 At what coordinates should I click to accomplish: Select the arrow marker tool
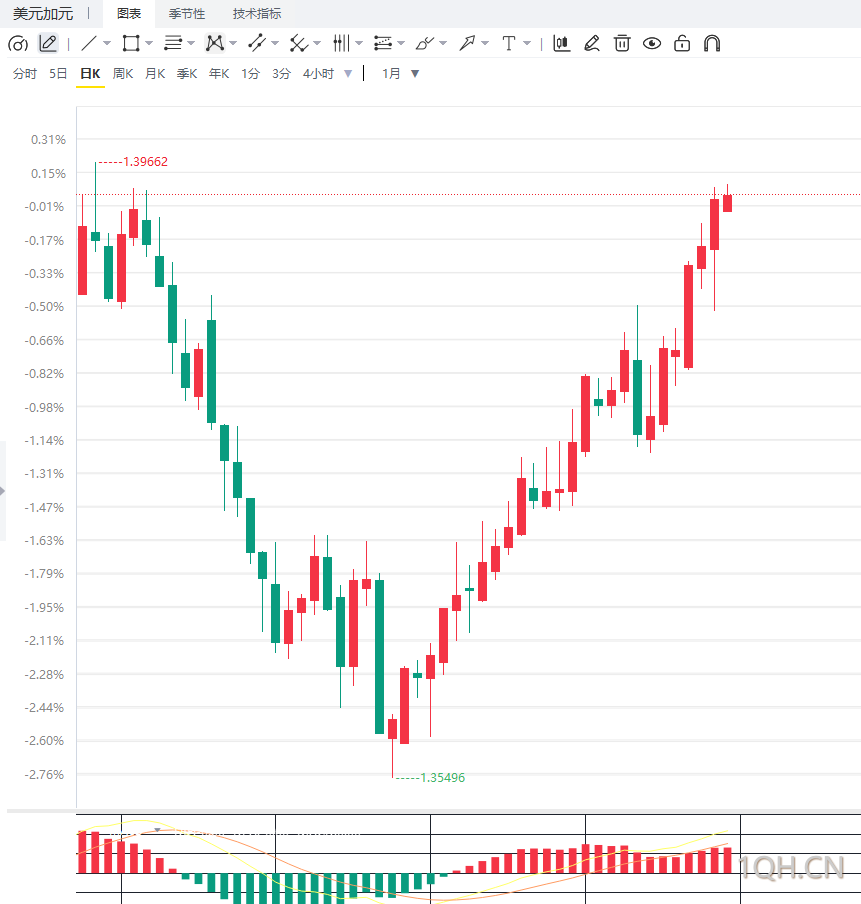(x=467, y=43)
